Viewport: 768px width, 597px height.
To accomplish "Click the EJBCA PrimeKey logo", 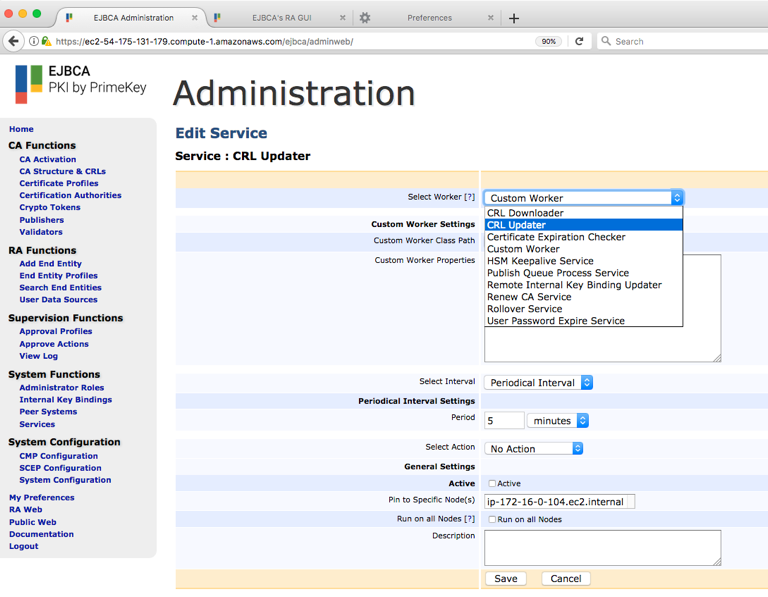I will pos(80,84).
